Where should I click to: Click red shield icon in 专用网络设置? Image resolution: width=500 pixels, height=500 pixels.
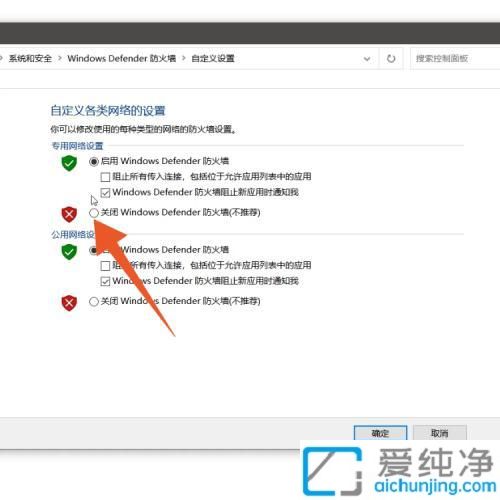click(69, 214)
